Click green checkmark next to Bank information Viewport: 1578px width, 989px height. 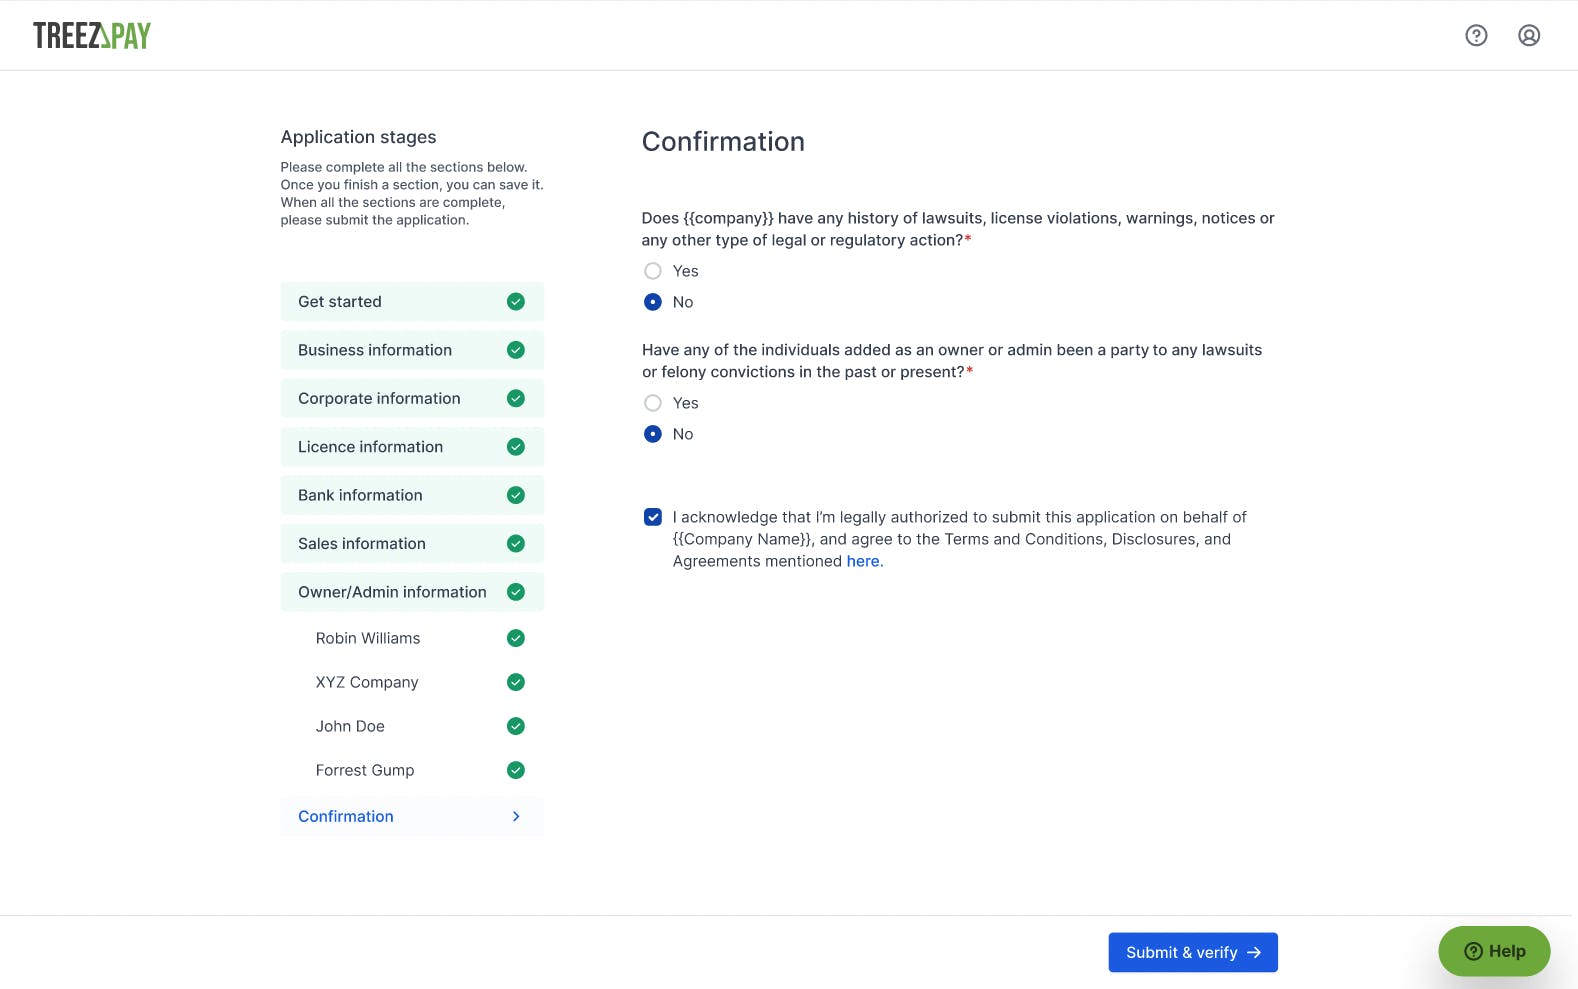pyautogui.click(x=516, y=495)
